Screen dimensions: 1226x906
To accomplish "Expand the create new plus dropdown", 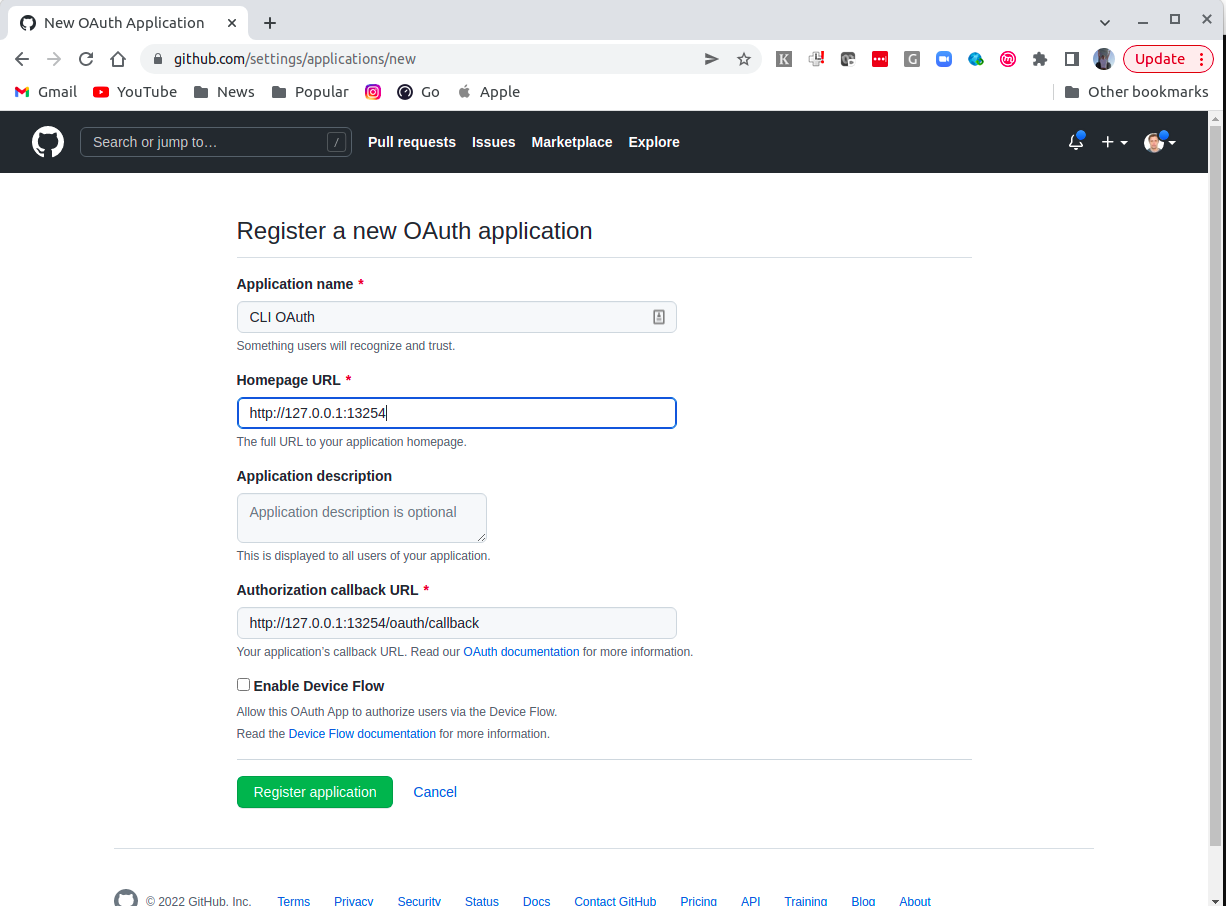I will (1114, 142).
